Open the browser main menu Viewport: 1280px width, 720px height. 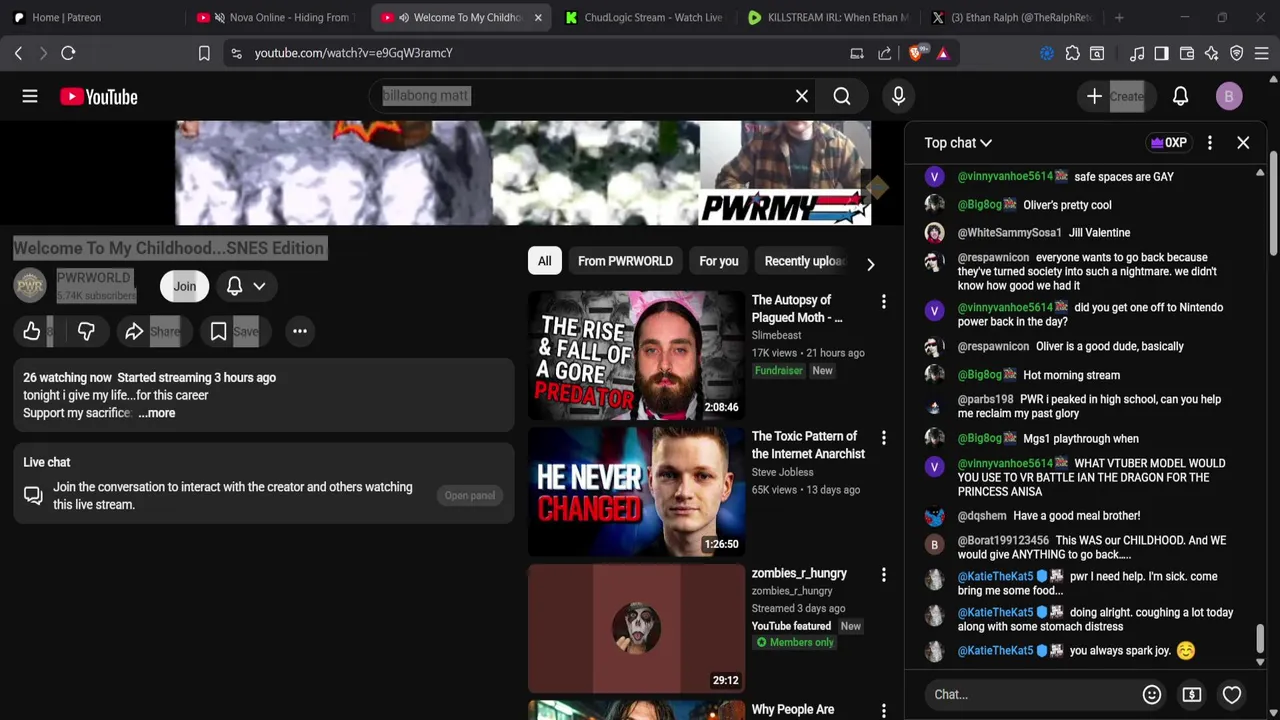tap(1262, 53)
